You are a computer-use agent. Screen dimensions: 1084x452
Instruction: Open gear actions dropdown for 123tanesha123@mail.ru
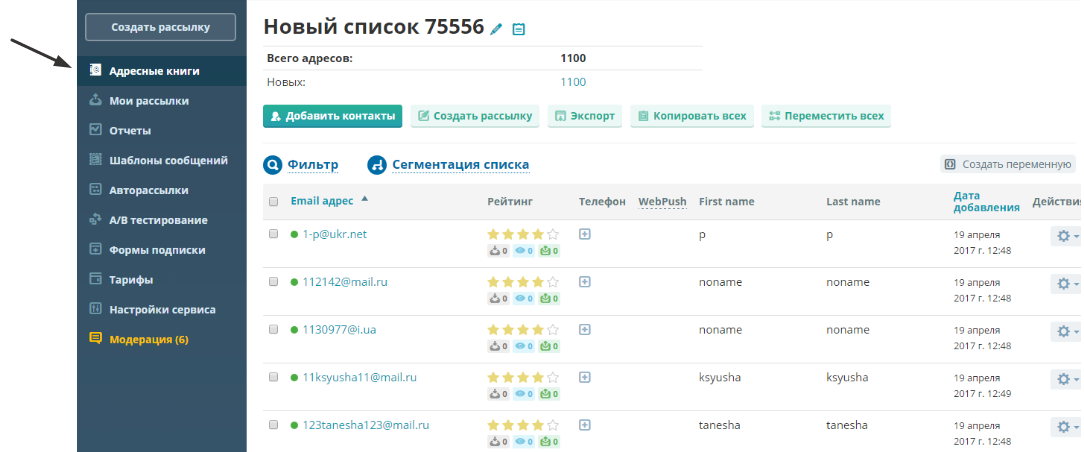pos(1067,427)
